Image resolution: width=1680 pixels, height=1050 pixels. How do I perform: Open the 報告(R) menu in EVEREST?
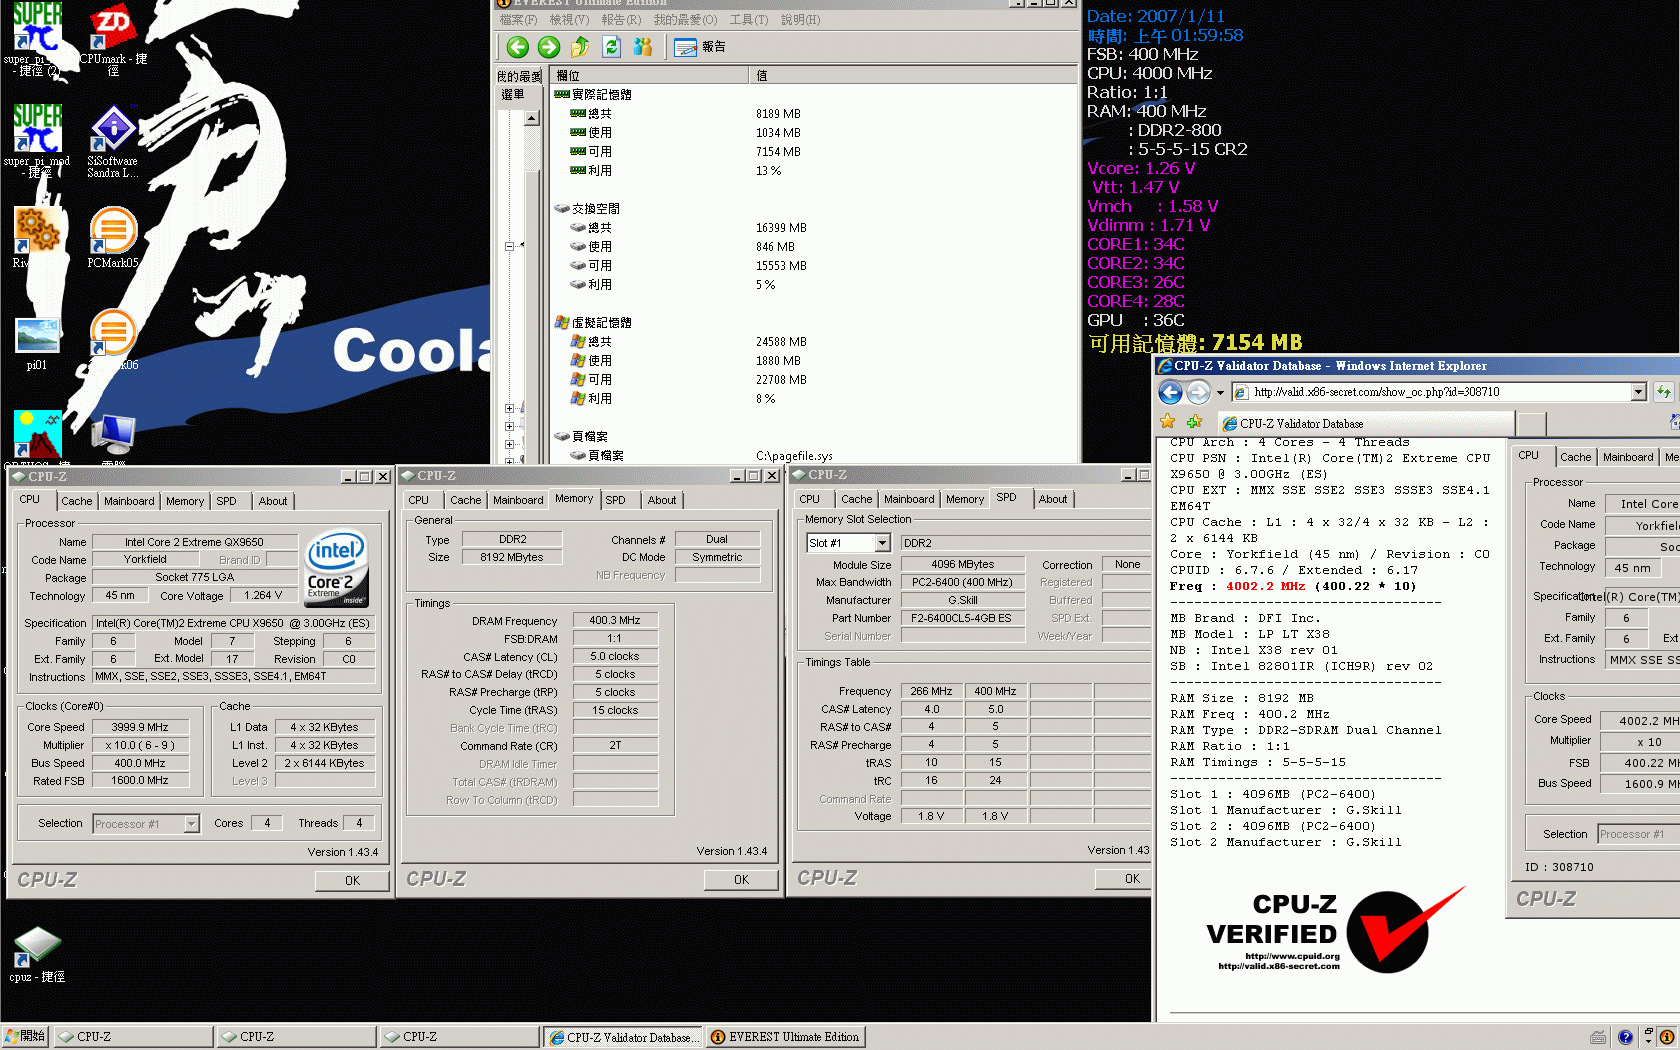[x=621, y=20]
